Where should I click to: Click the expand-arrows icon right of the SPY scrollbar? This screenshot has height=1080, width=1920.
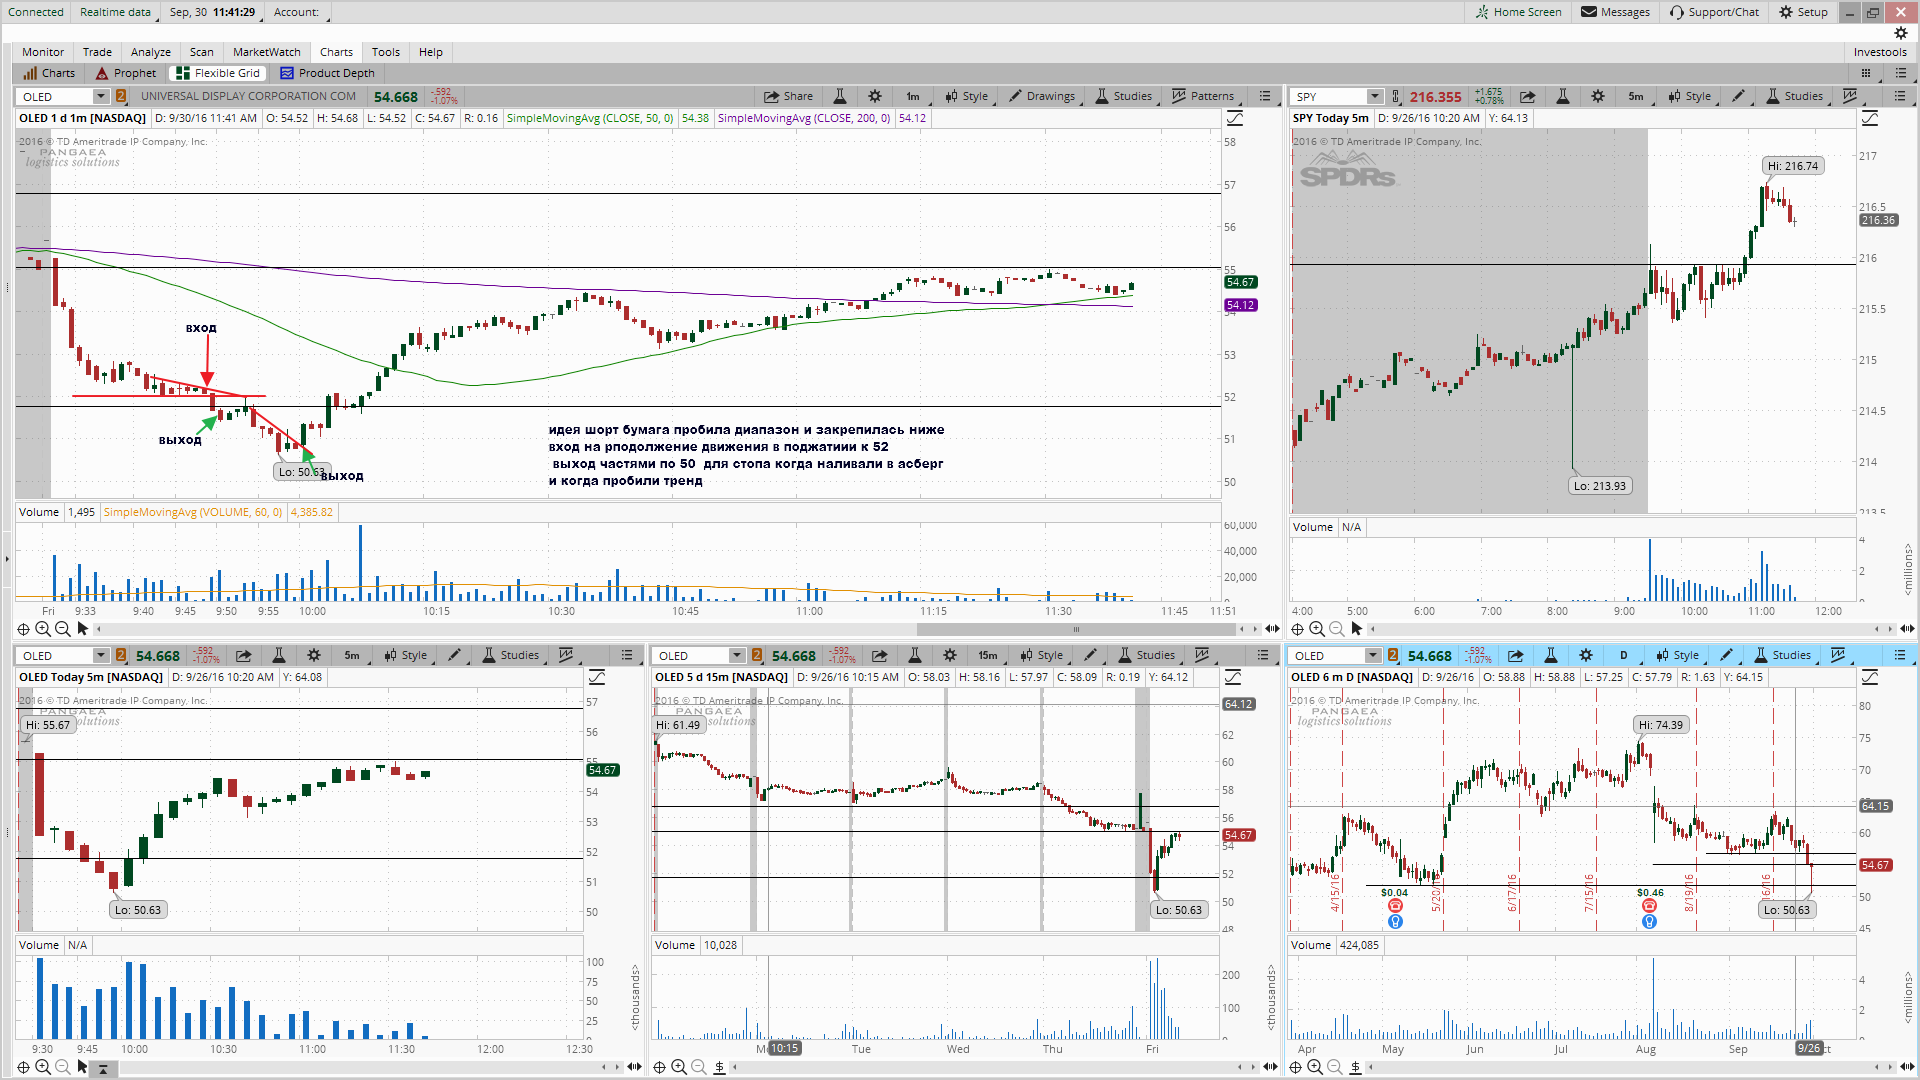coord(1907,629)
